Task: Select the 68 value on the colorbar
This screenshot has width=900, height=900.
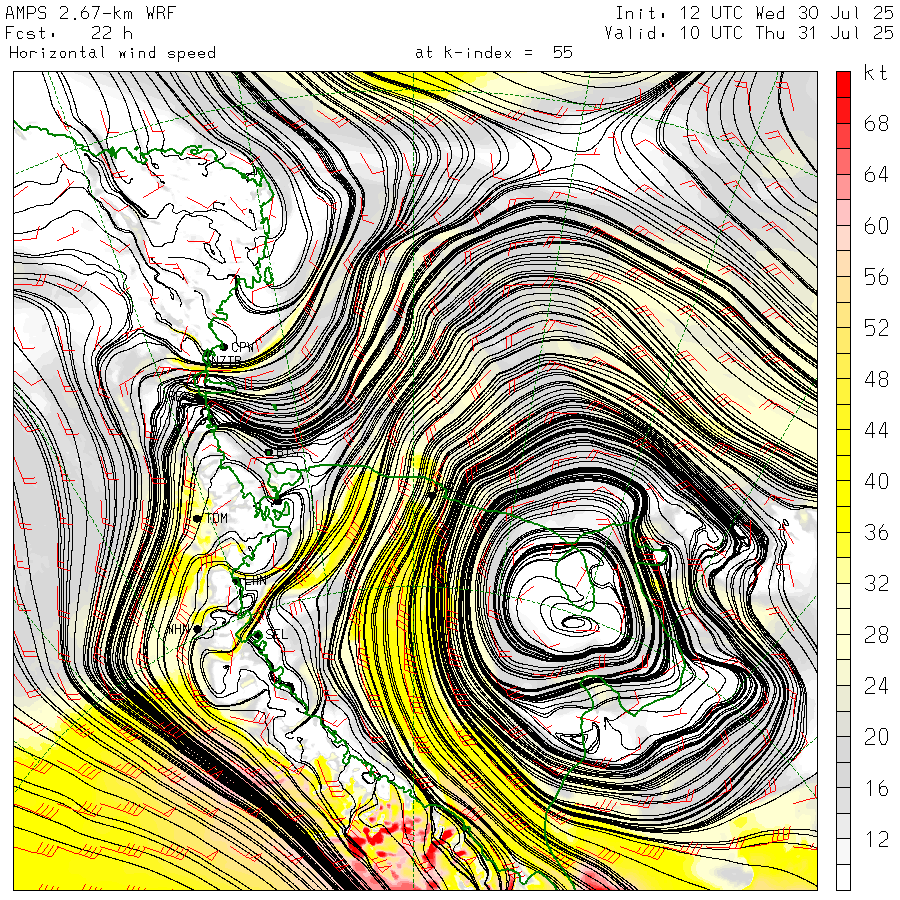Action: coord(876,123)
